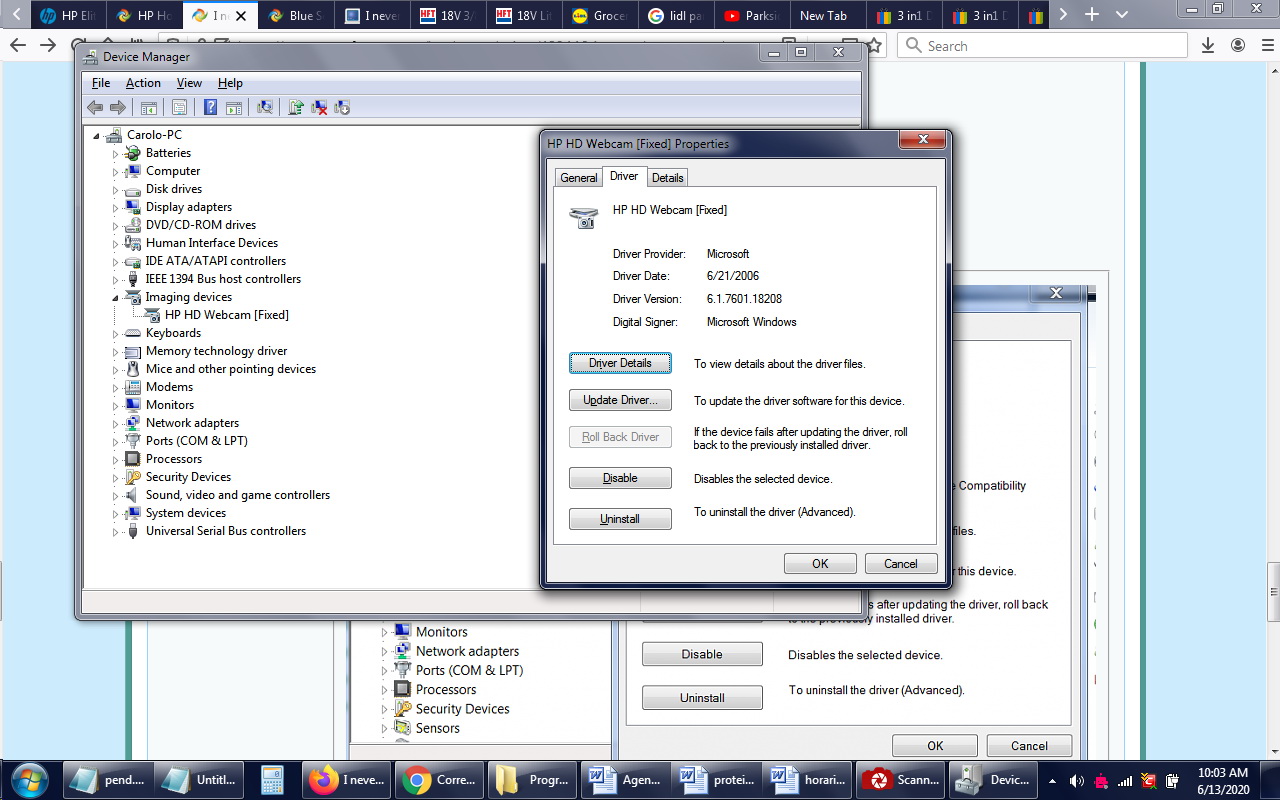The image size is (1280, 800).
Task: Expand the Monitors category in Device Manager
Action: [116, 406]
